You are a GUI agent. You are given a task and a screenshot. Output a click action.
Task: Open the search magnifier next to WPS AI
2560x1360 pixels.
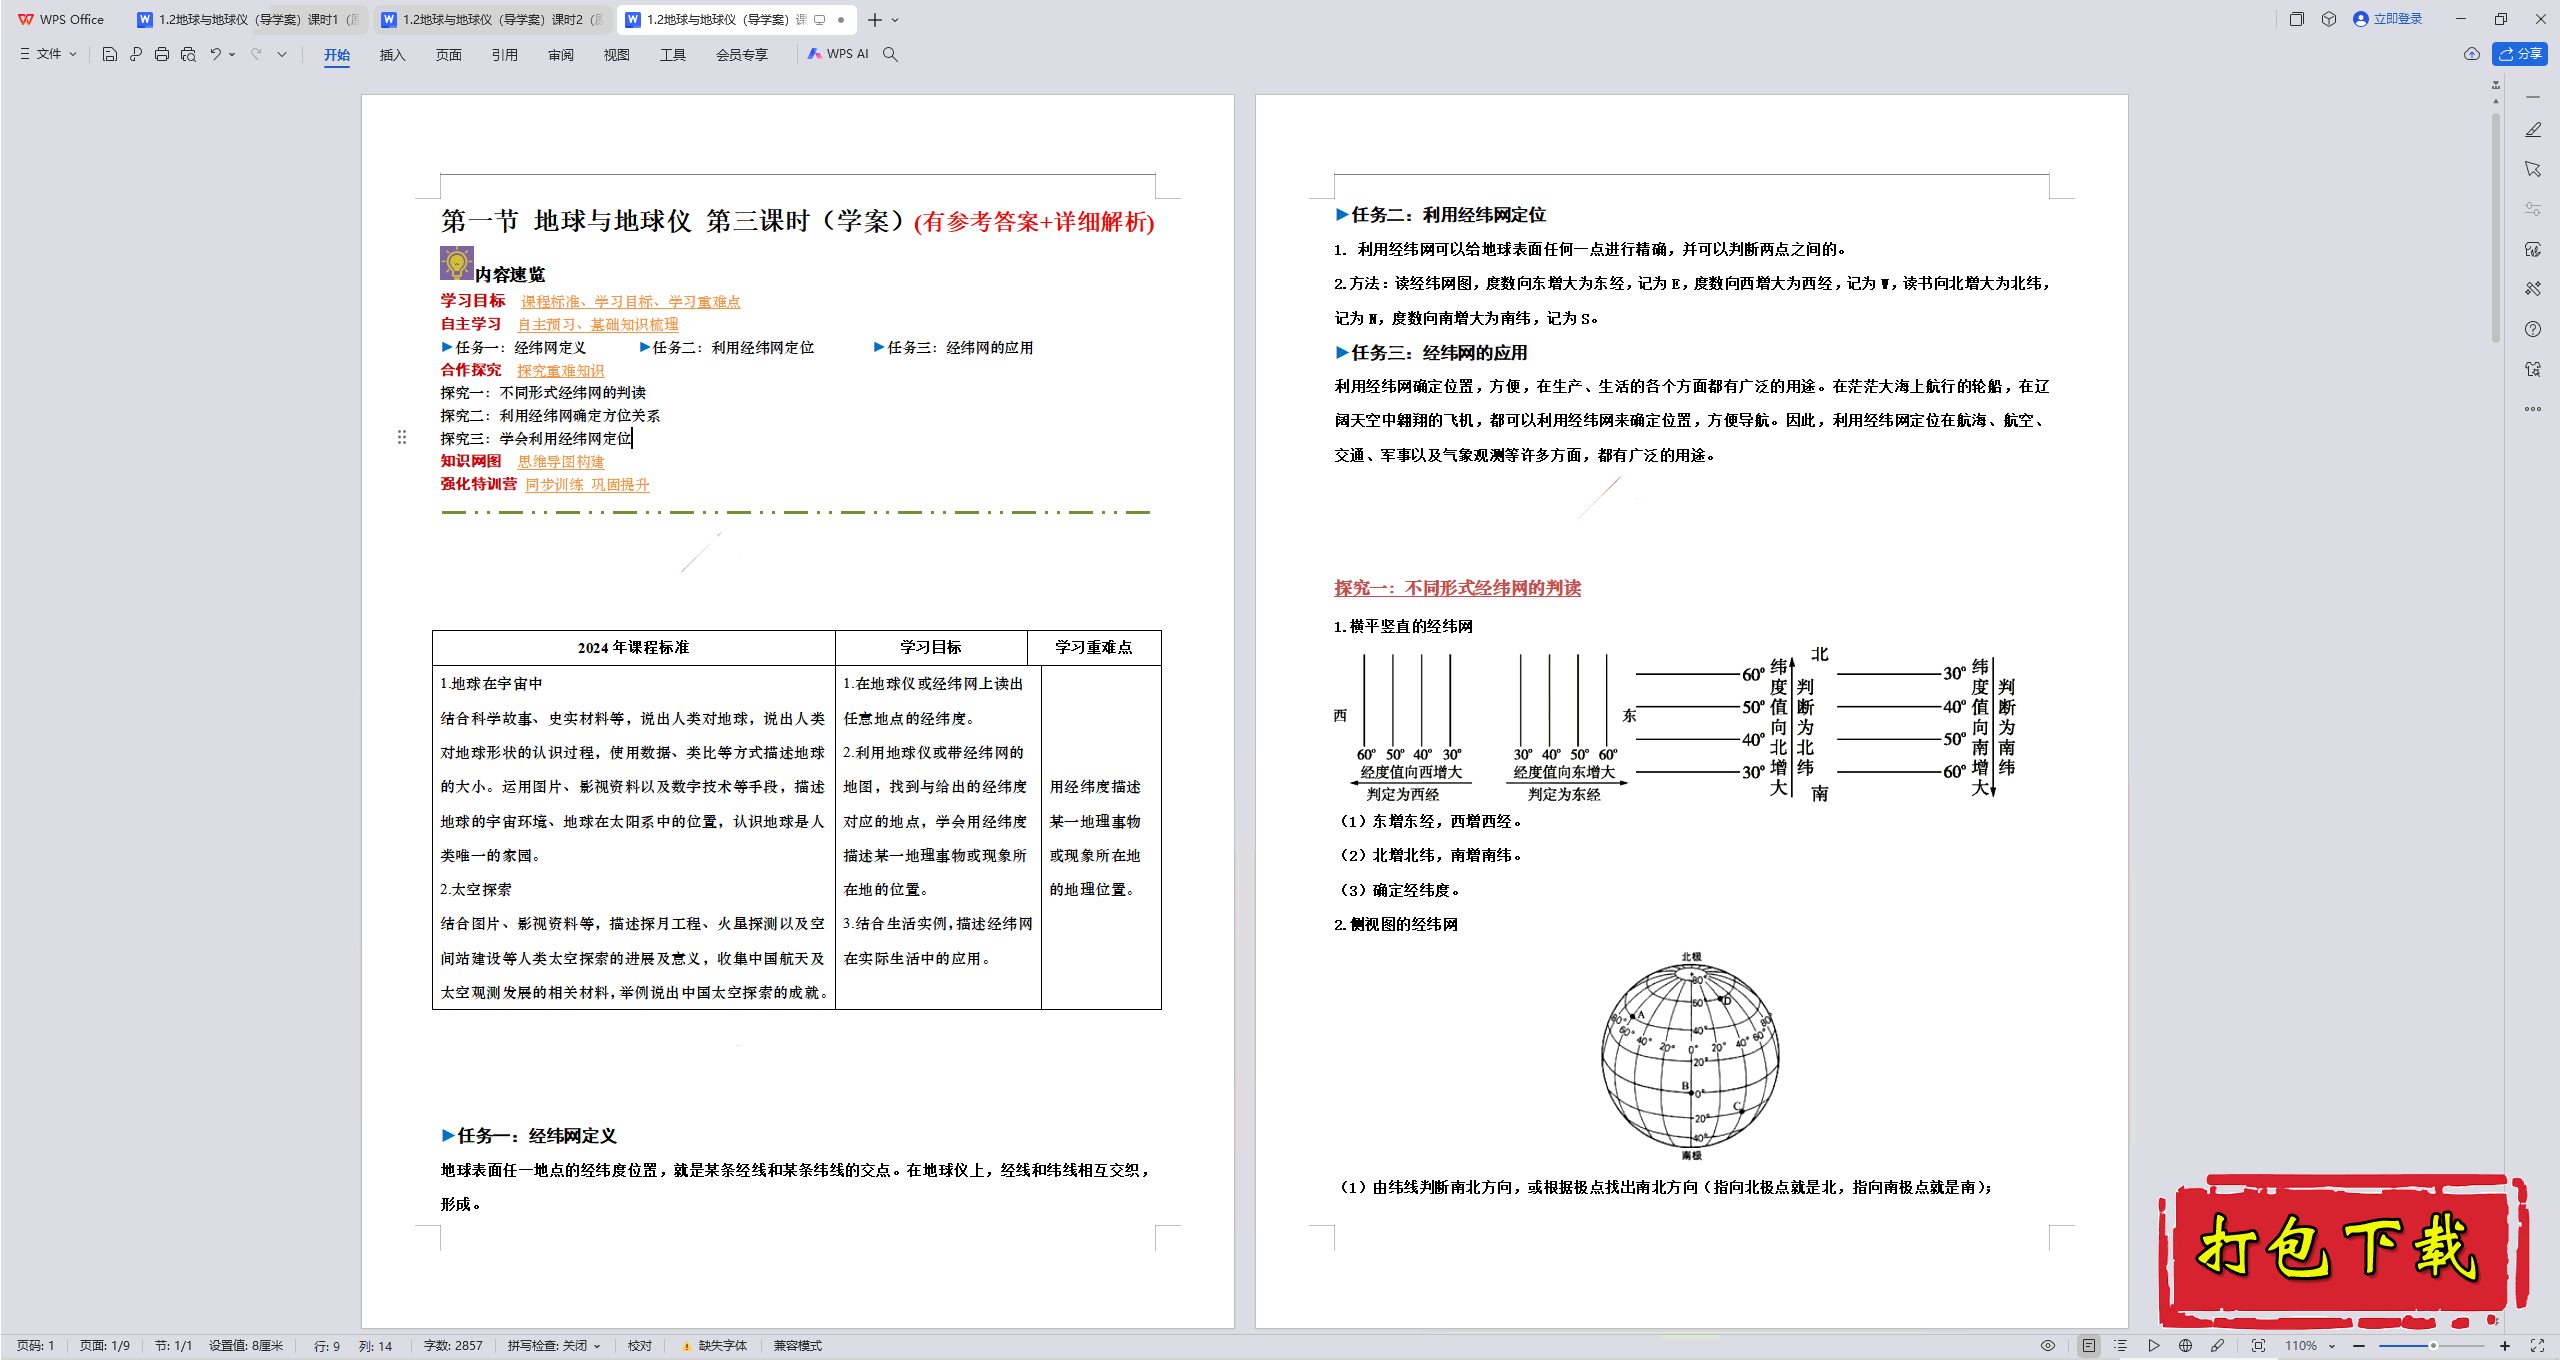pos(890,54)
